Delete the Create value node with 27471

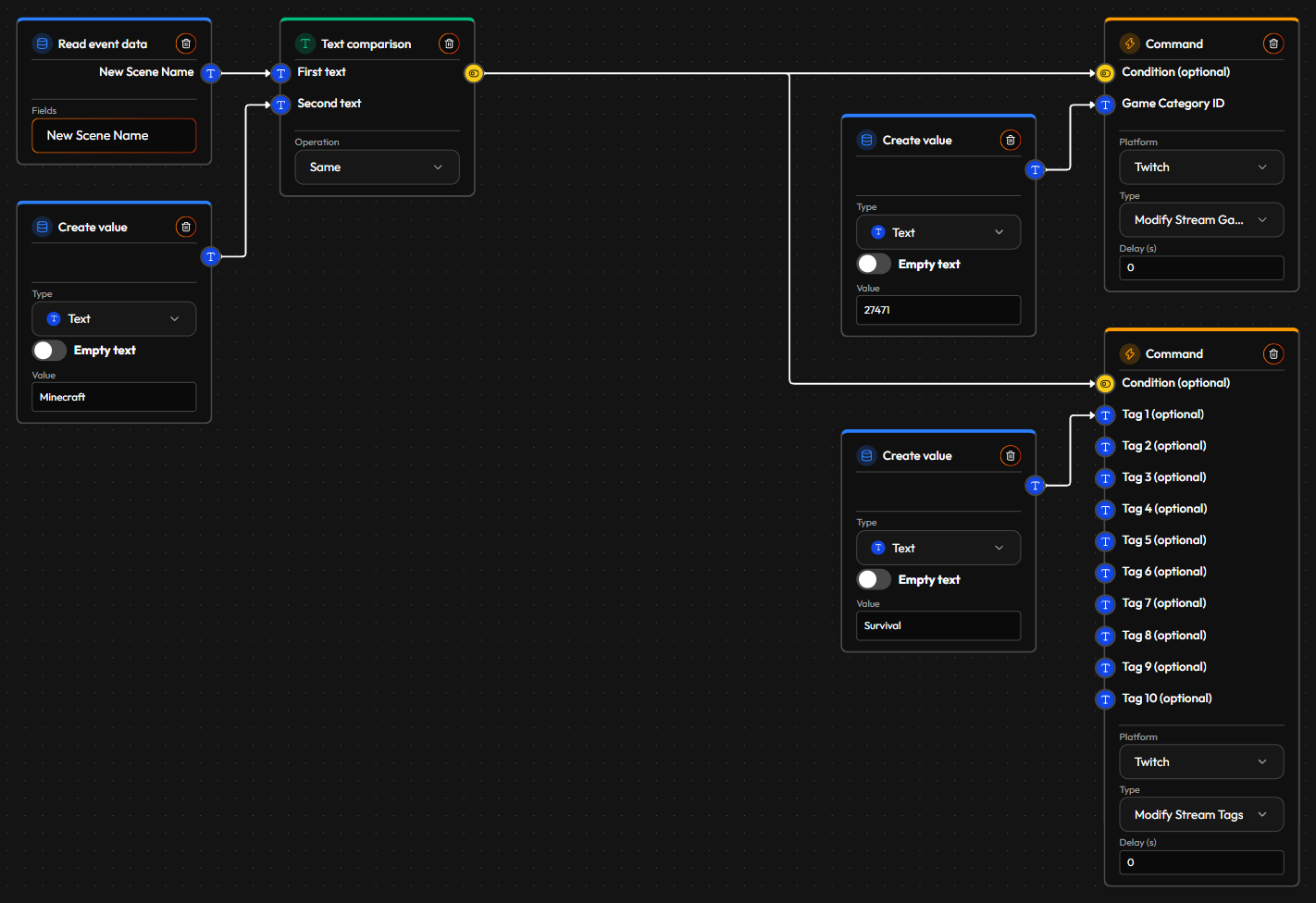1010,140
